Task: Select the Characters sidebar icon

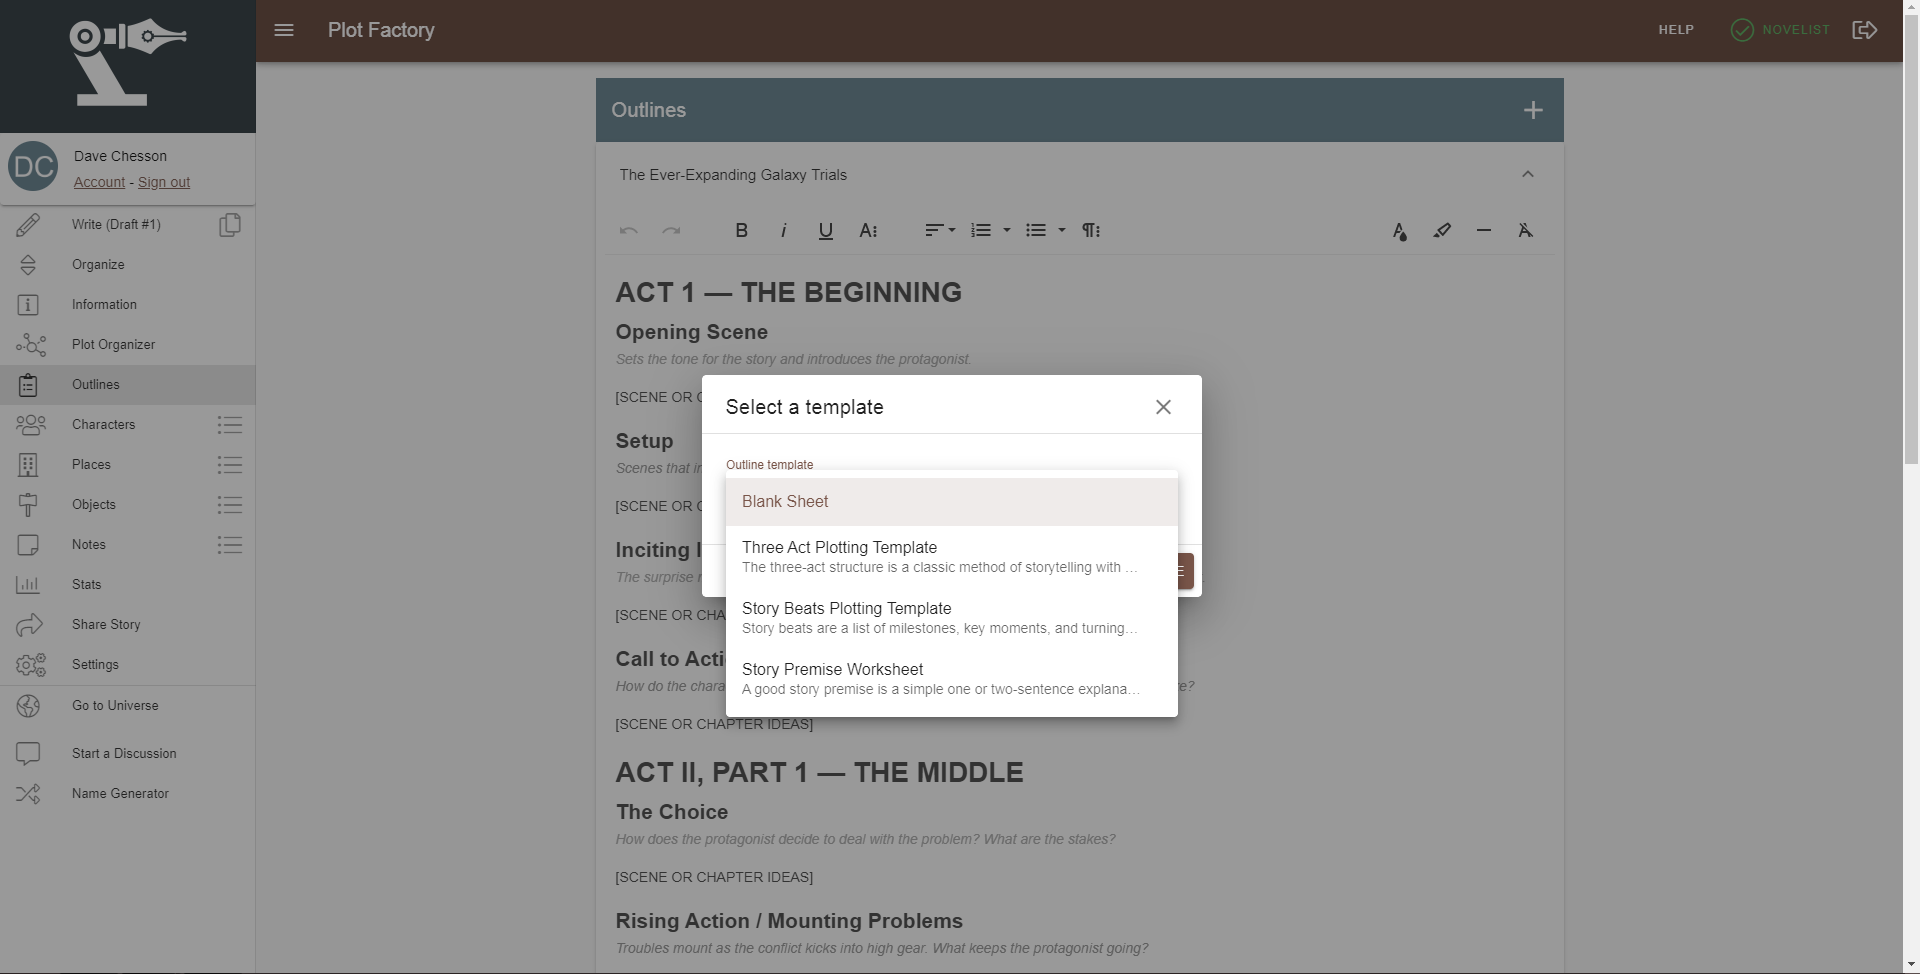Action: click(31, 424)
